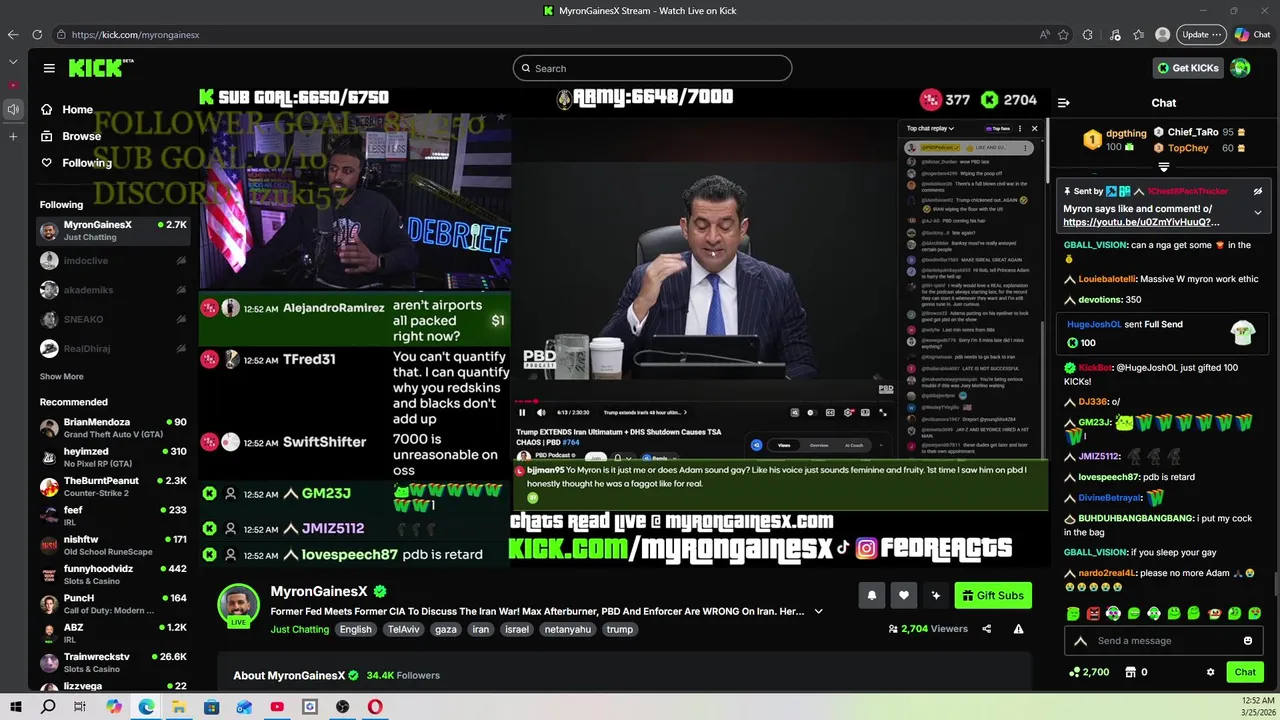Click the browser Update button
The height and width of the screenshot is (720, 1280).
point(1201,34)
